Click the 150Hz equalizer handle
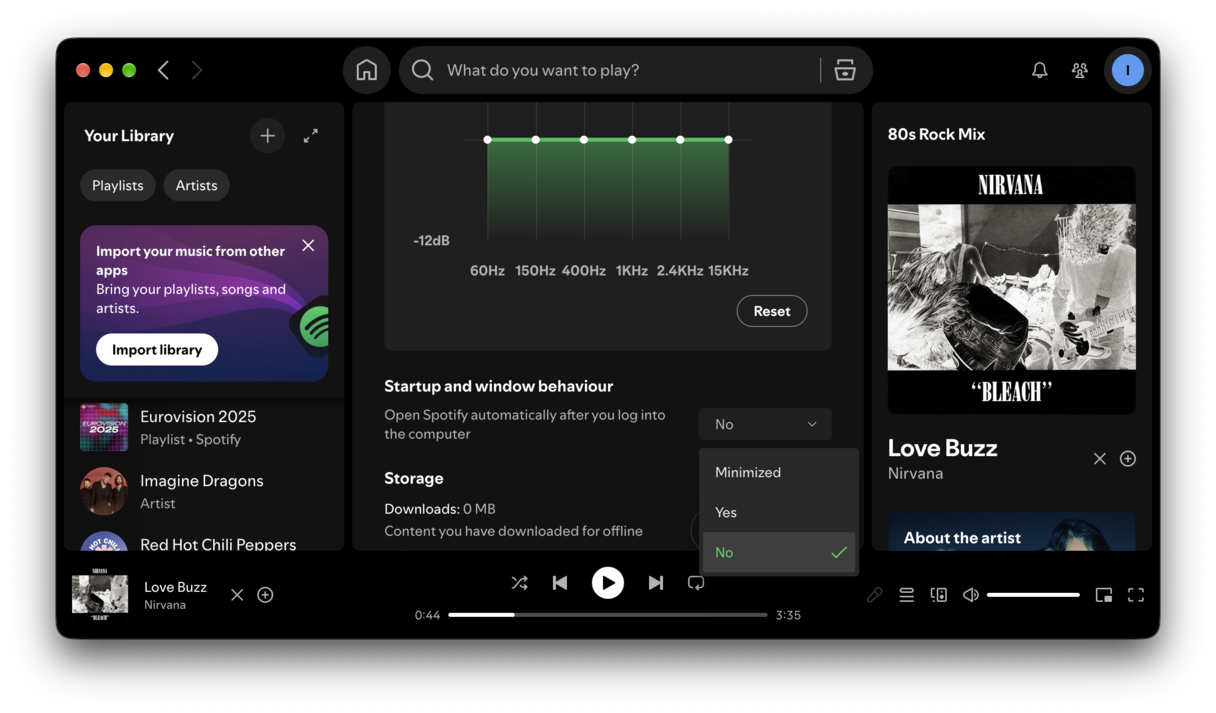1216x713 pixels. coord(536,140)
